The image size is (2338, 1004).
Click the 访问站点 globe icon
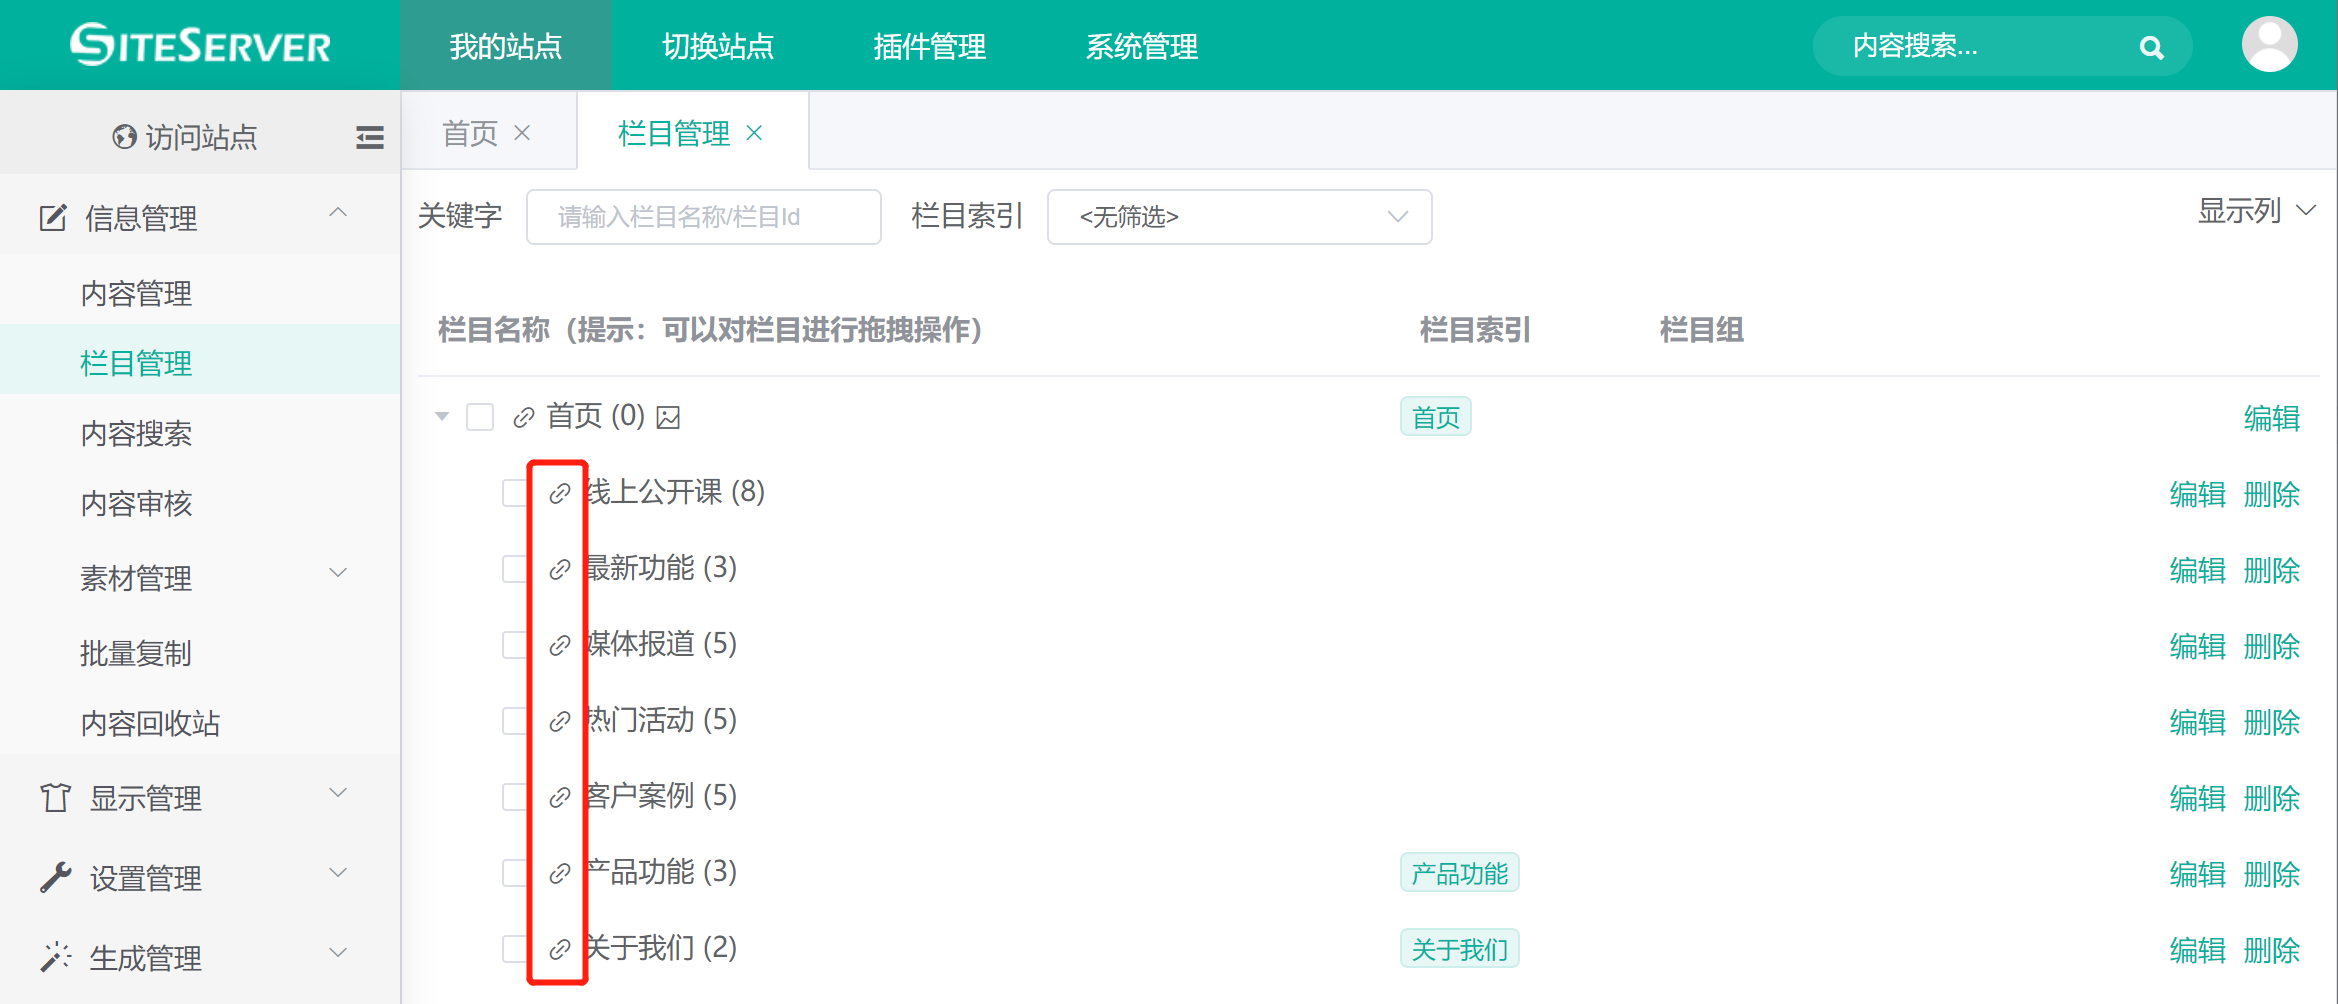[123, 137]
